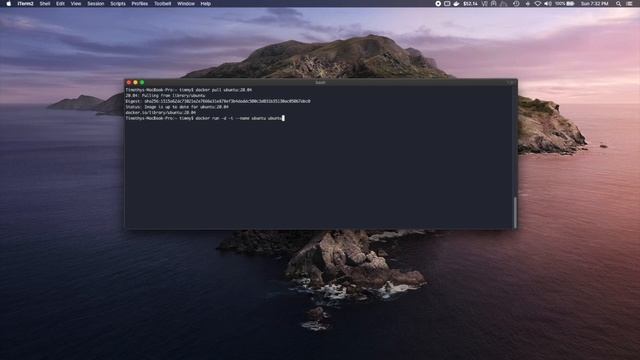Click the 'Status: Image is up to date' line

click(x=177, y=107)
